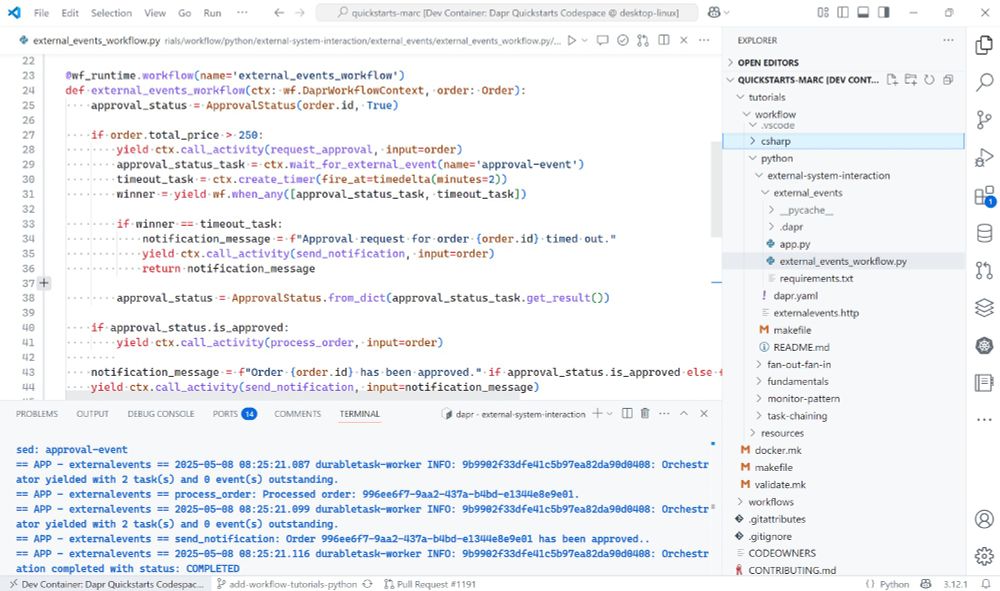
Task: Click the Copilot icon in title bar
Action: [714, 12]
